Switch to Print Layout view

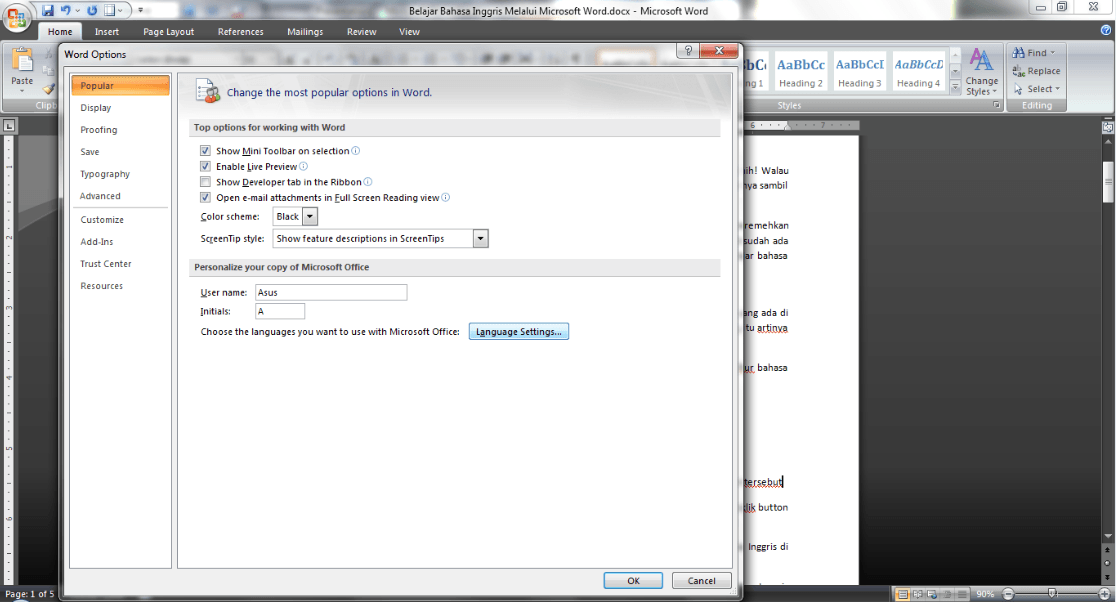[902, 594]
